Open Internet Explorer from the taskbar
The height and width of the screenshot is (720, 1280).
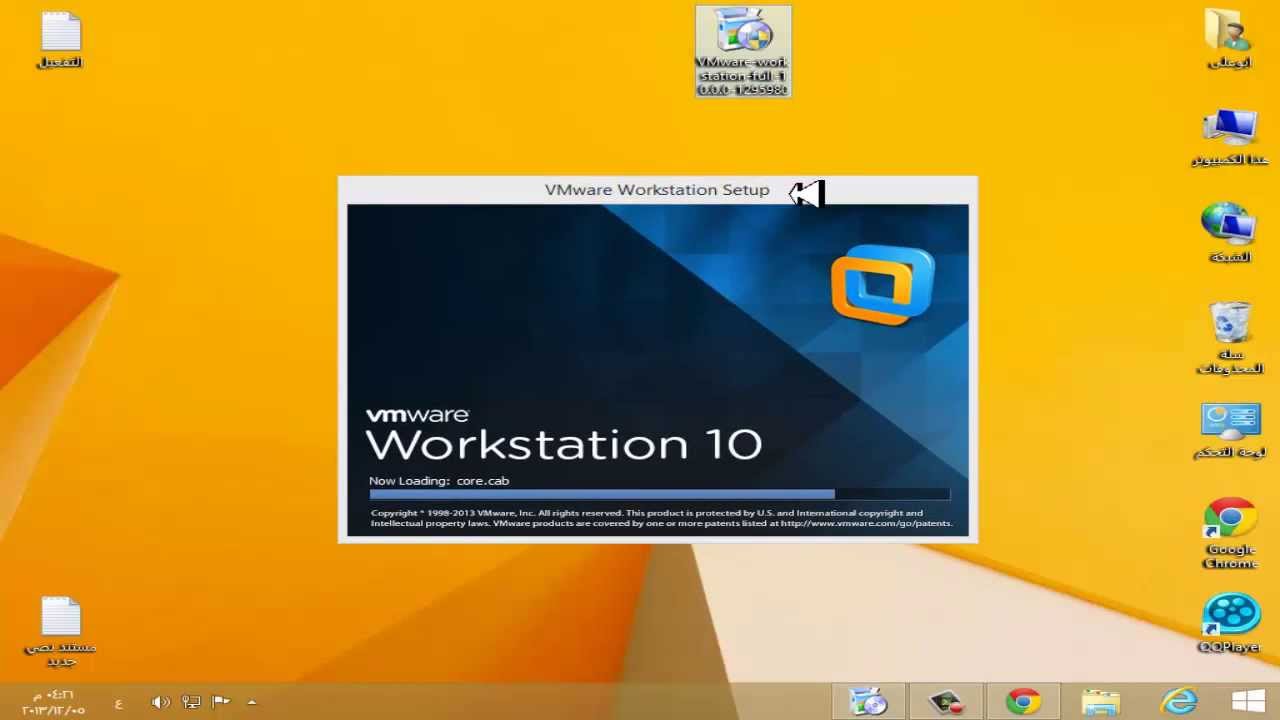[x=1179, y=702]
